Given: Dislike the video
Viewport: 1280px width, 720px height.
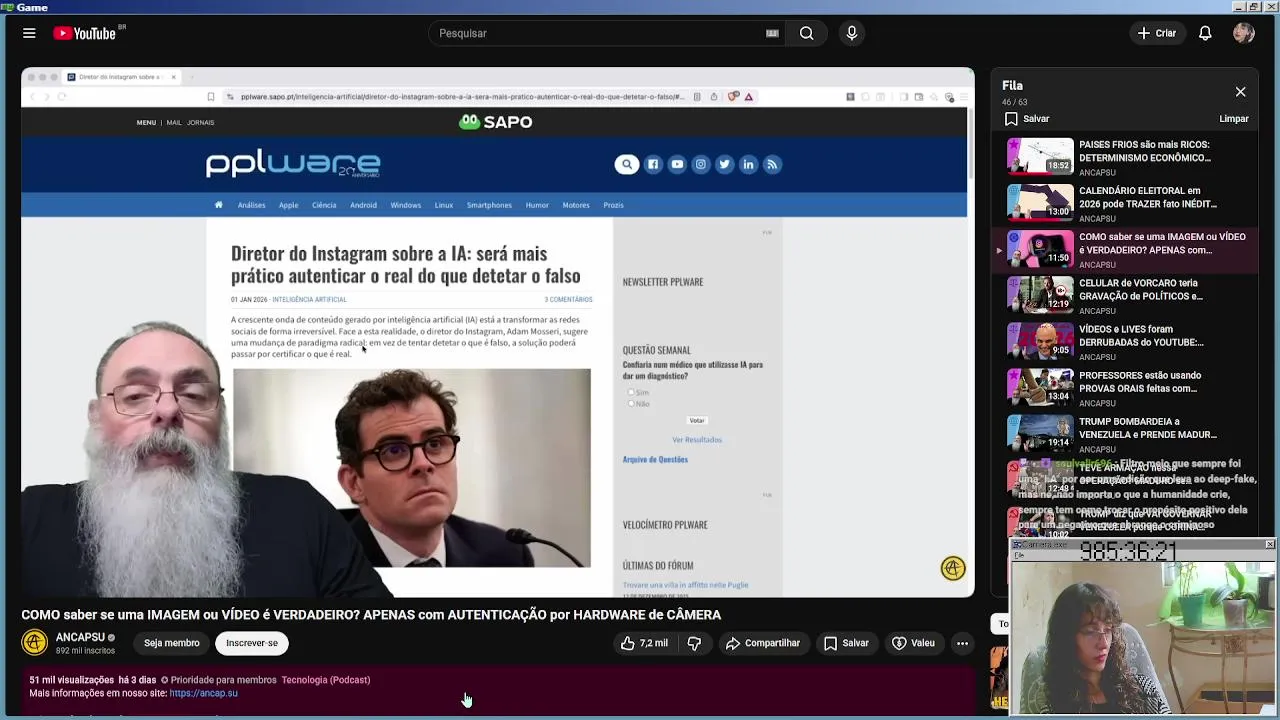Looking at the screenshot, I should 694,643.
